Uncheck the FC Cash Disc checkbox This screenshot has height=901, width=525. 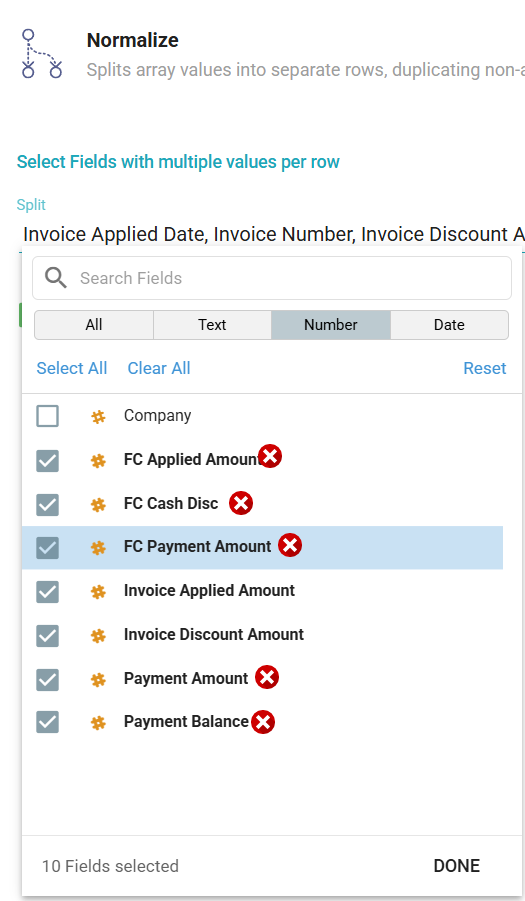47,505
